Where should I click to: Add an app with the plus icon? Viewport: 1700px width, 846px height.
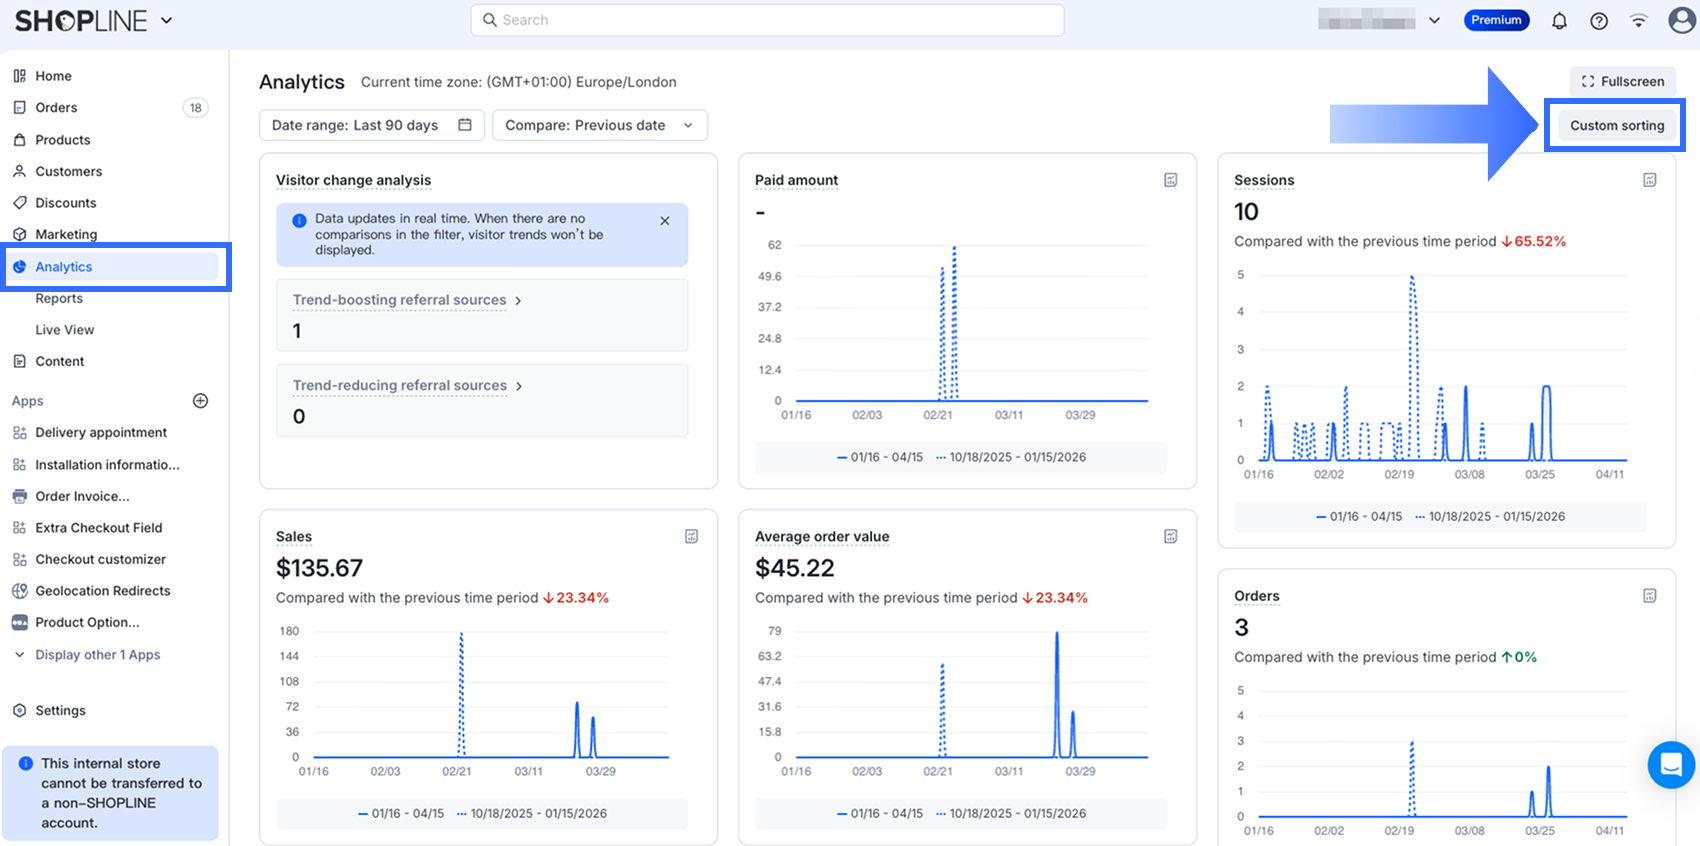(200, 401)
